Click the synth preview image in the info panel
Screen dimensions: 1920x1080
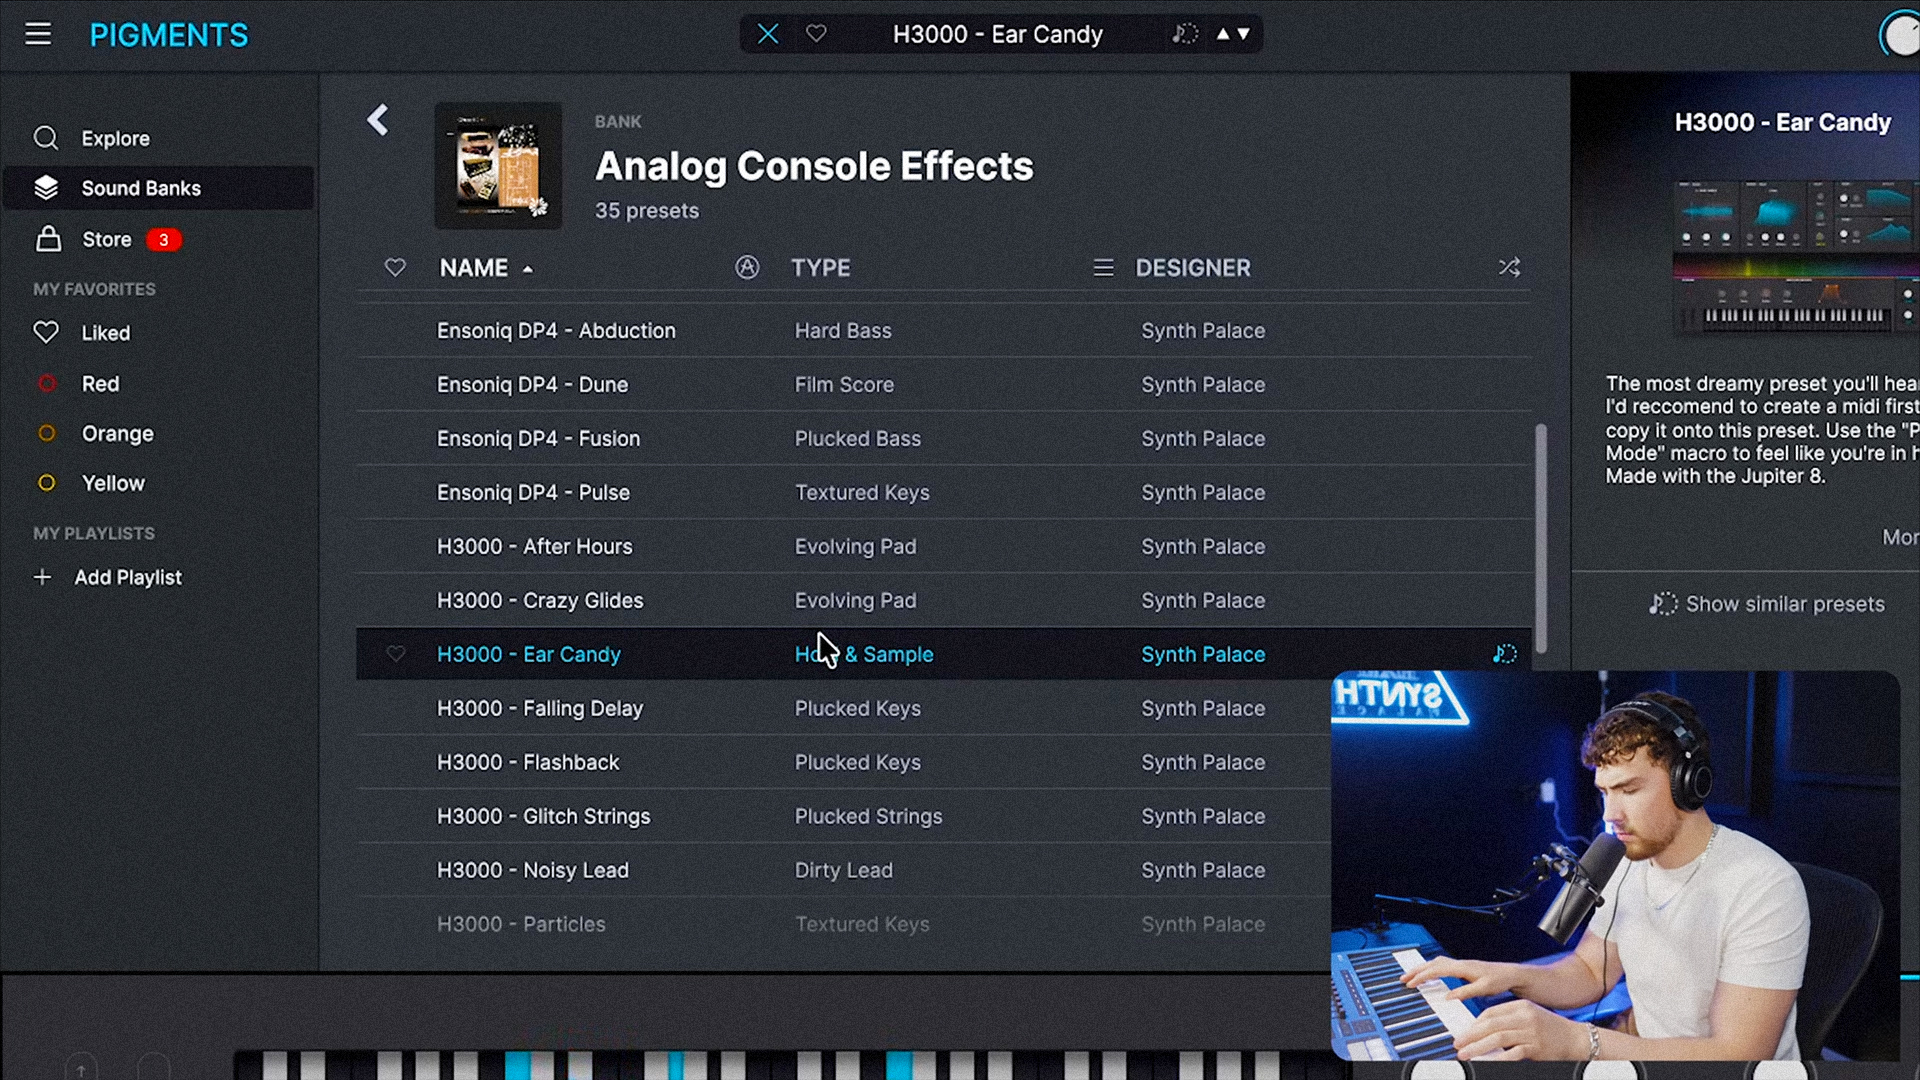coord(1796,256)
